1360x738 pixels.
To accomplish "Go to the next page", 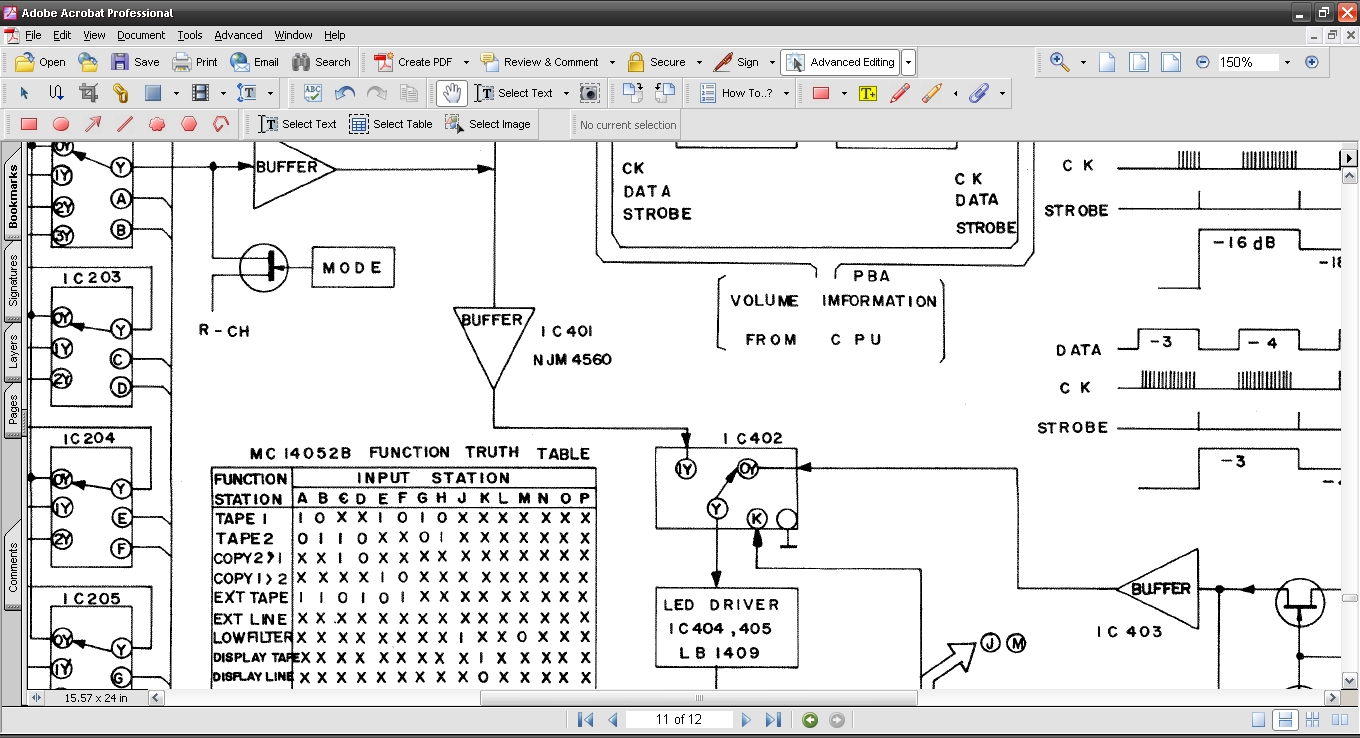I will [x=746, y=720].
